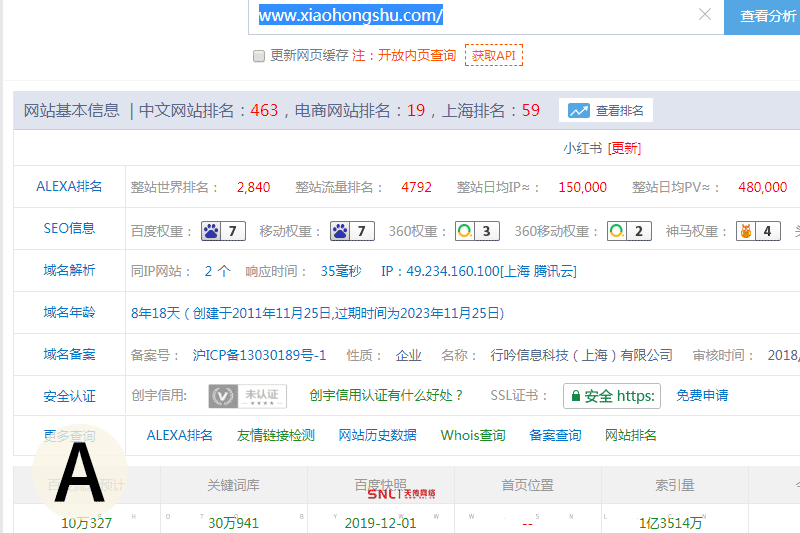Click the 首页位置 column header
This screenshot has width=800, height=533.
pos(528,485)
